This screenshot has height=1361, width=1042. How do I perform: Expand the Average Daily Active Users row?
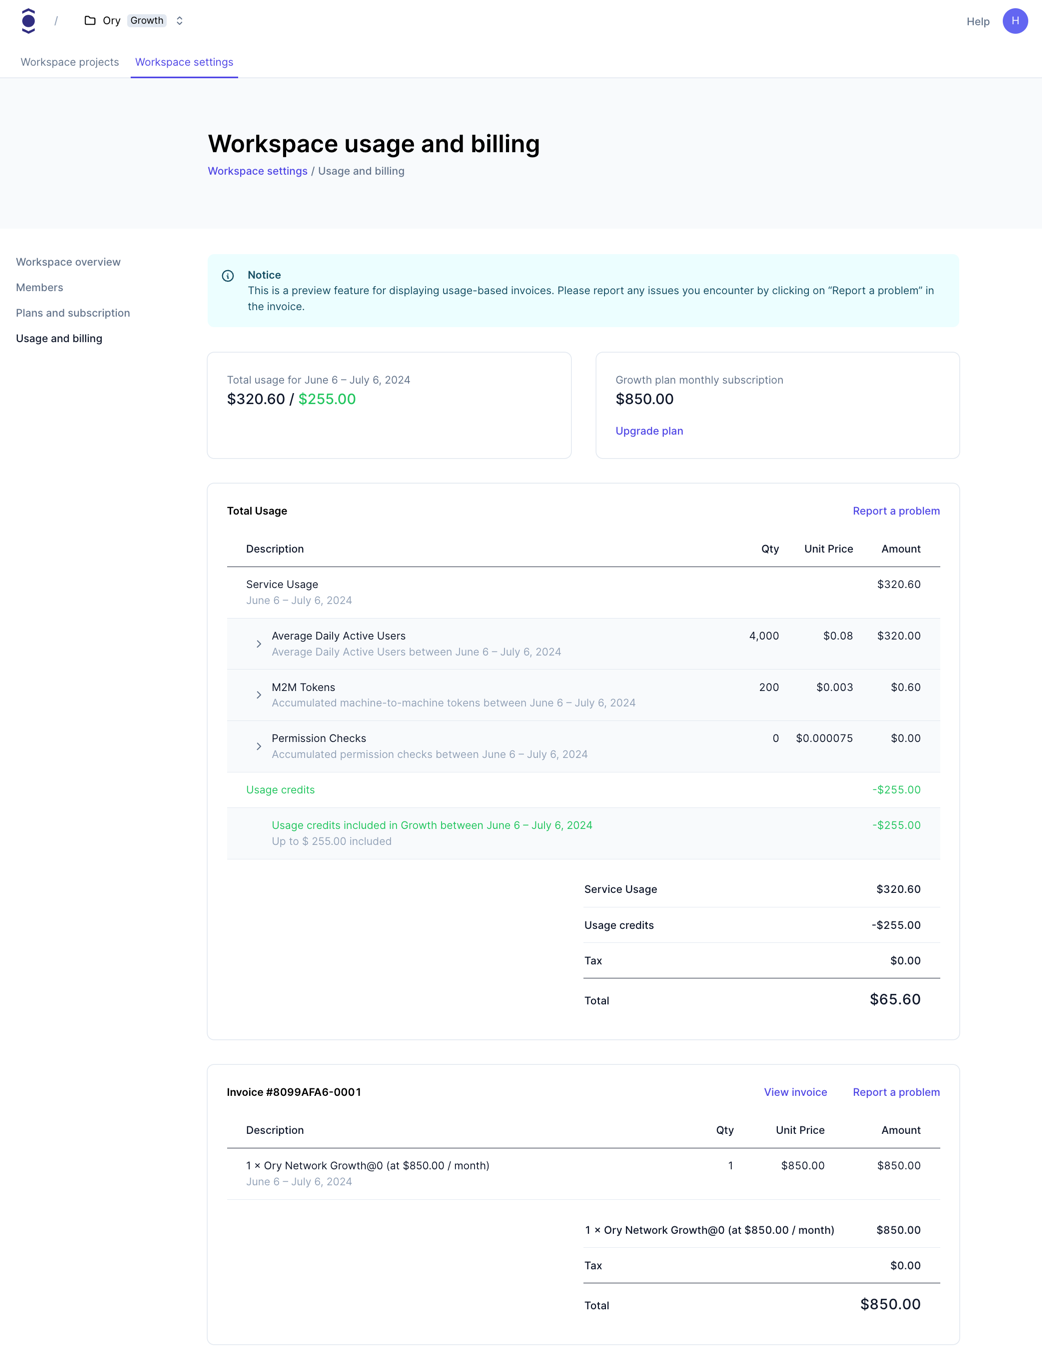(258, 643)
